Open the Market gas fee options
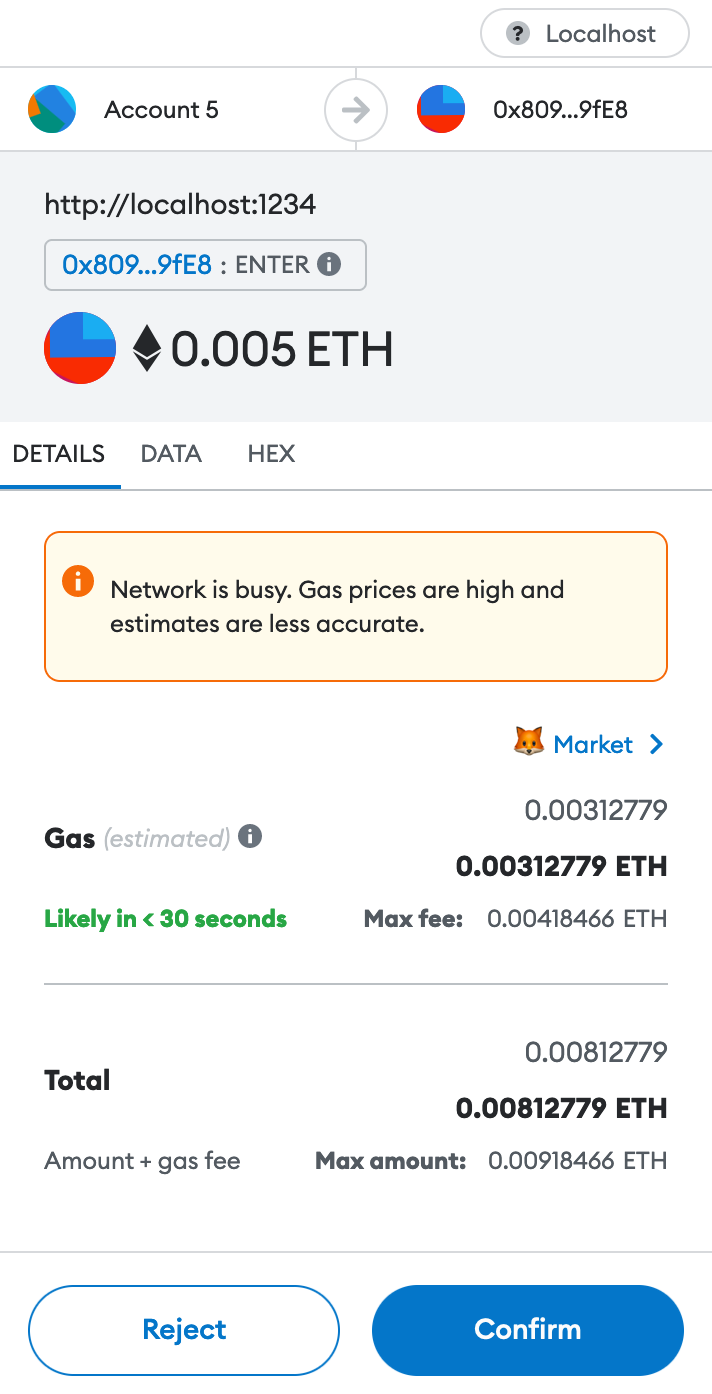 [x=594, y=743]
